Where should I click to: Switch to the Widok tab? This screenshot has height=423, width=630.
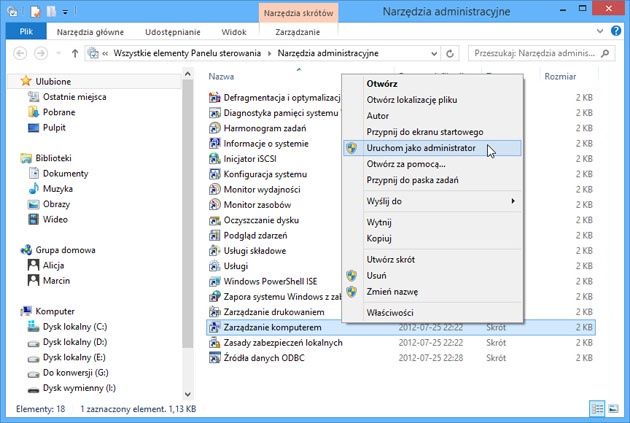pyautogui.click(x=234, y=32)
